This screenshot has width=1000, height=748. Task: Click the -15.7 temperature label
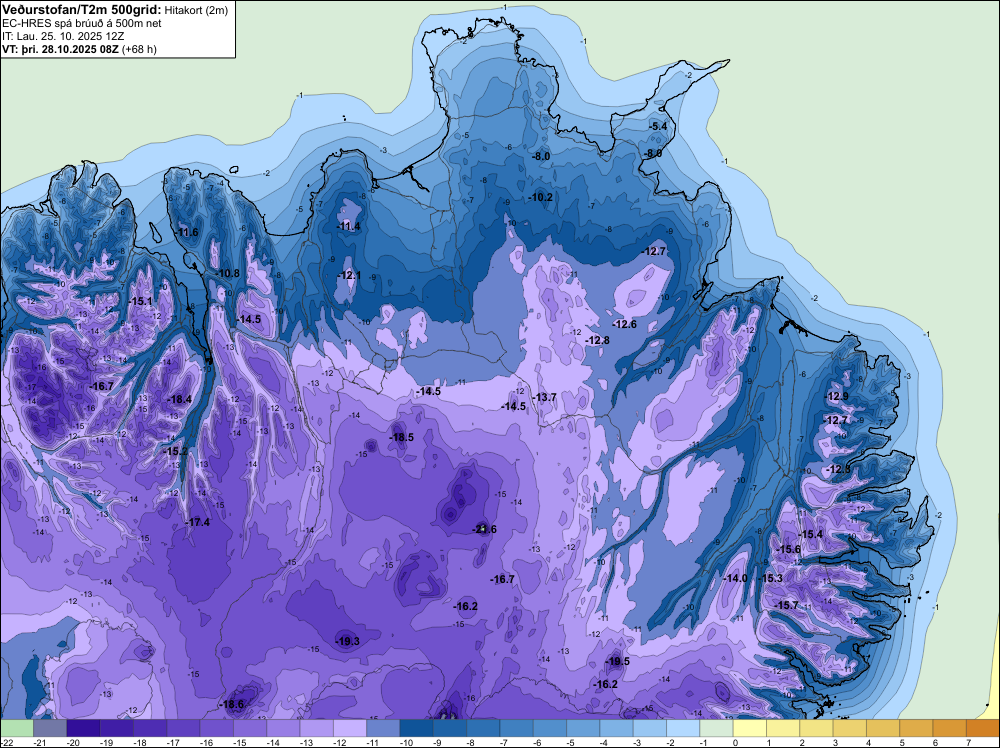click(x=786, y=605)
